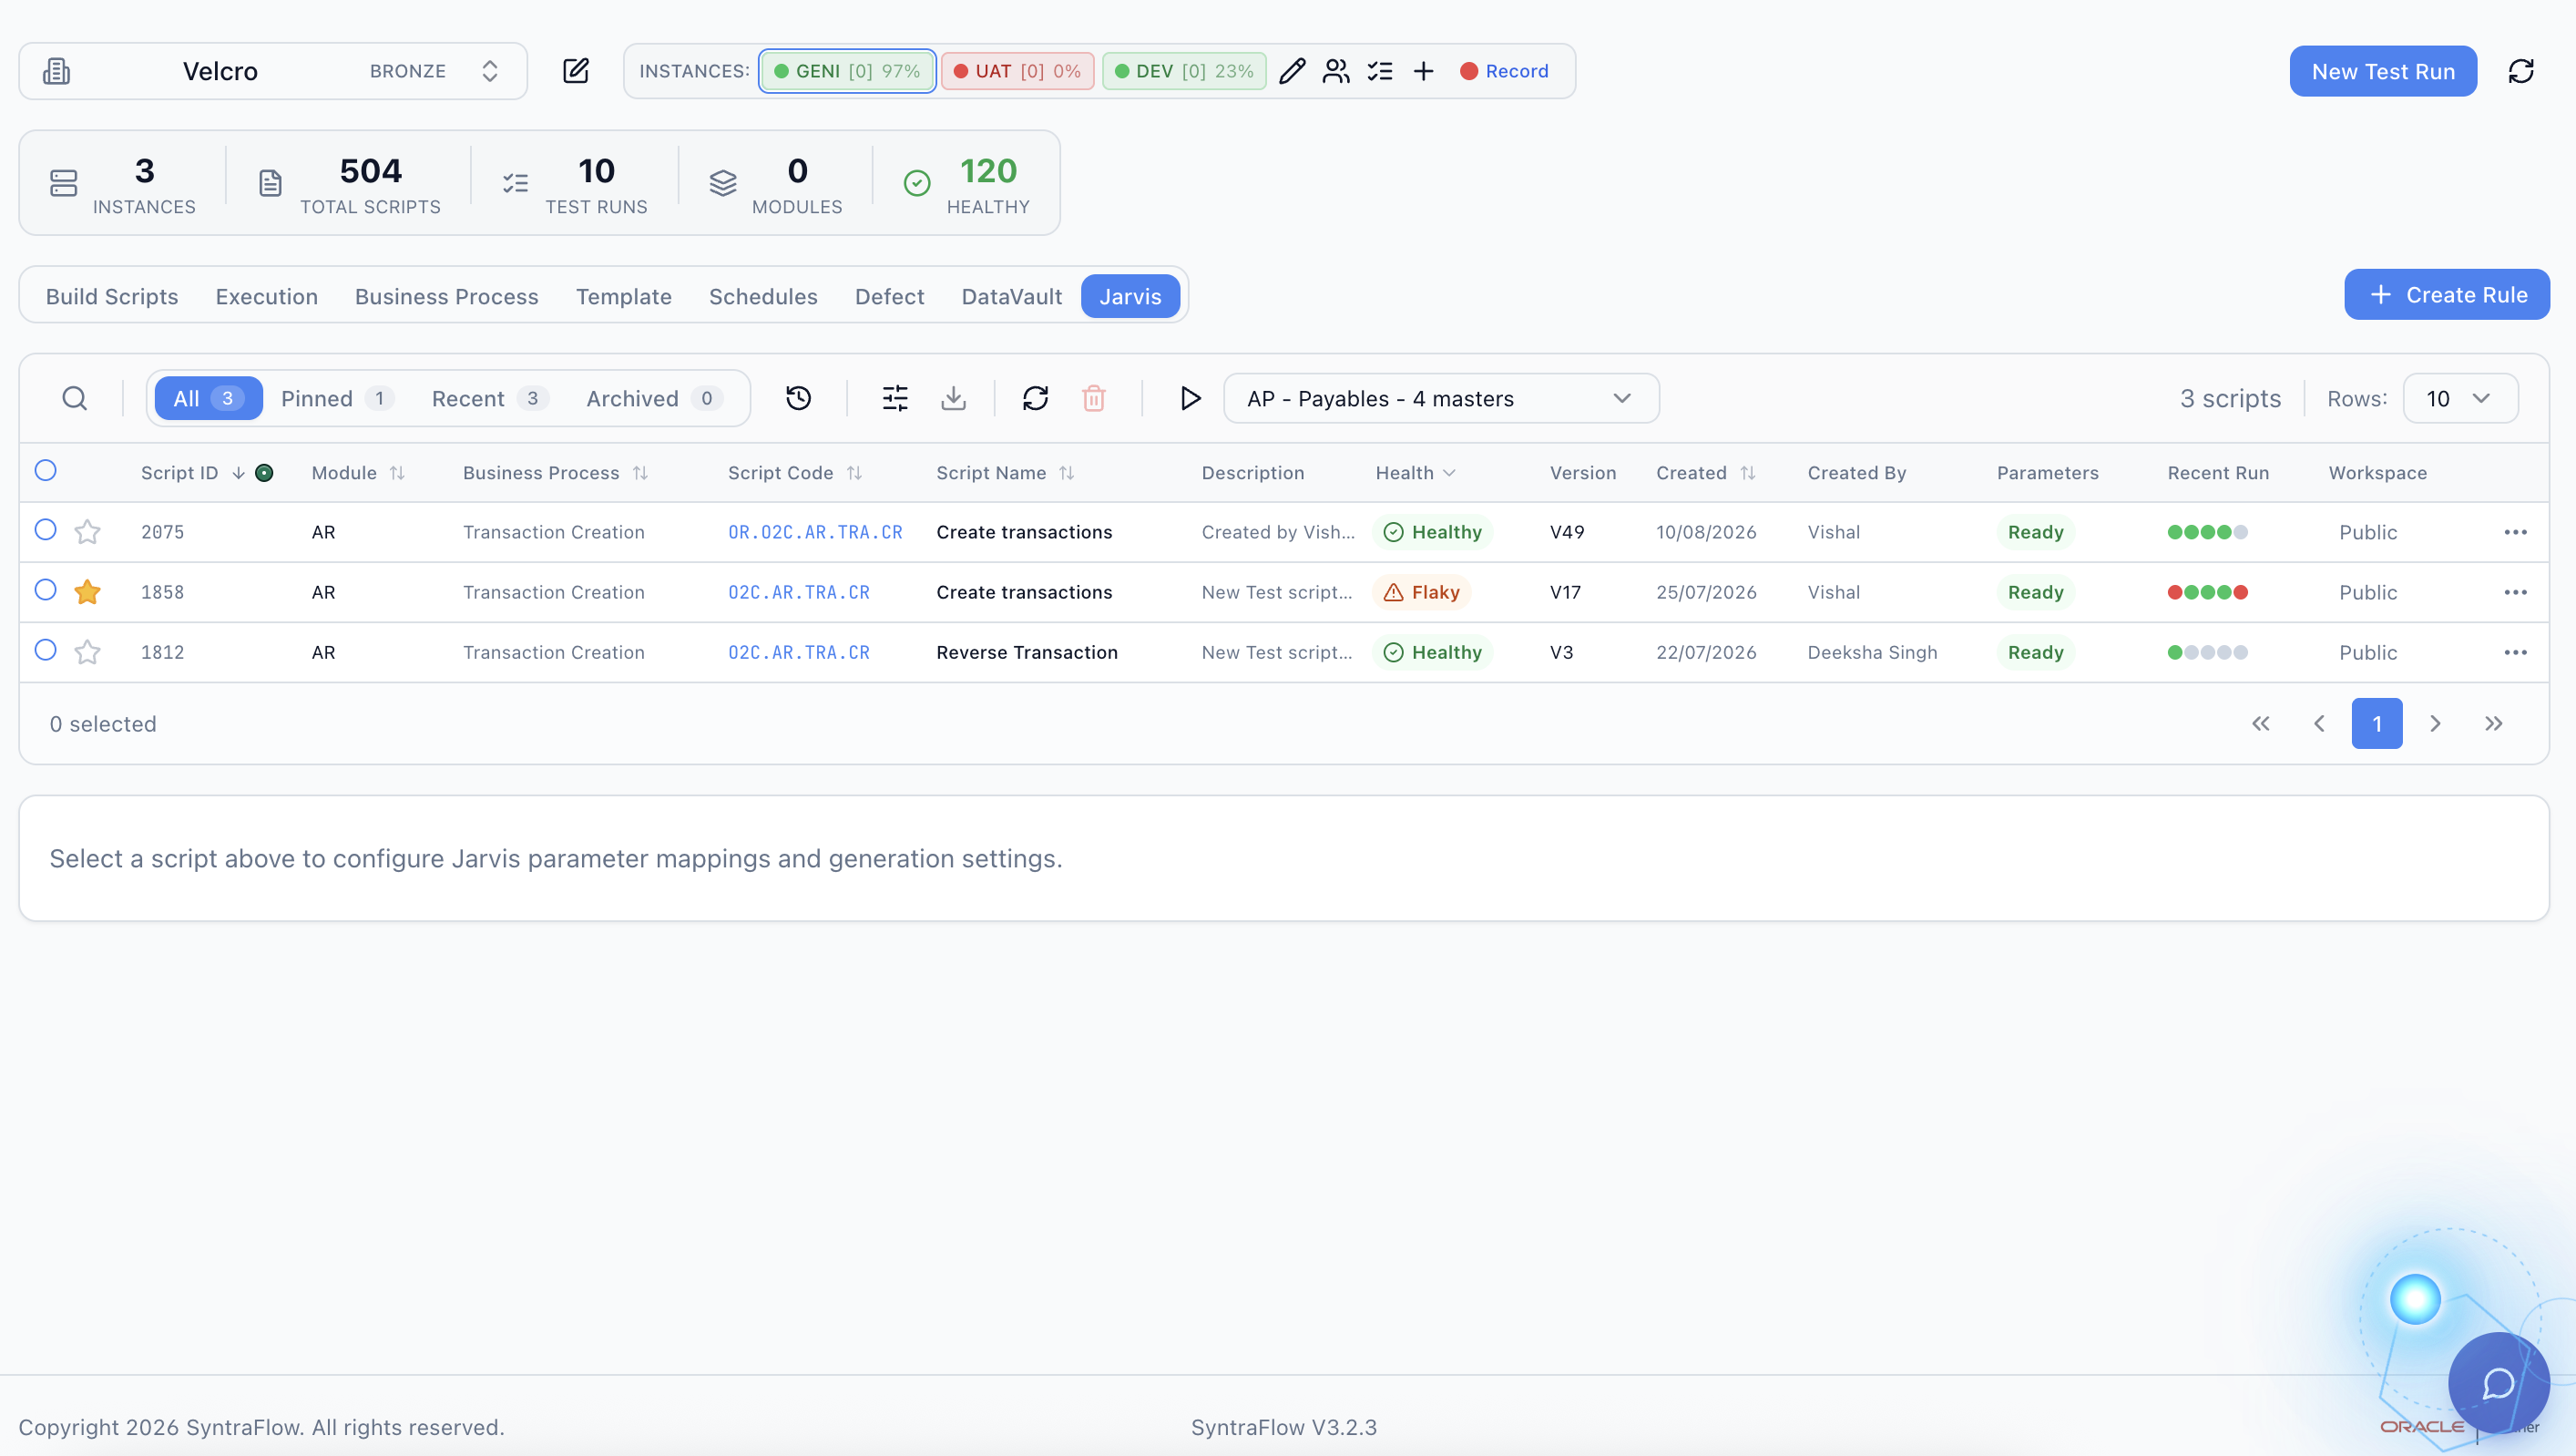Select the DEV instance toggle

(1184, 71)
